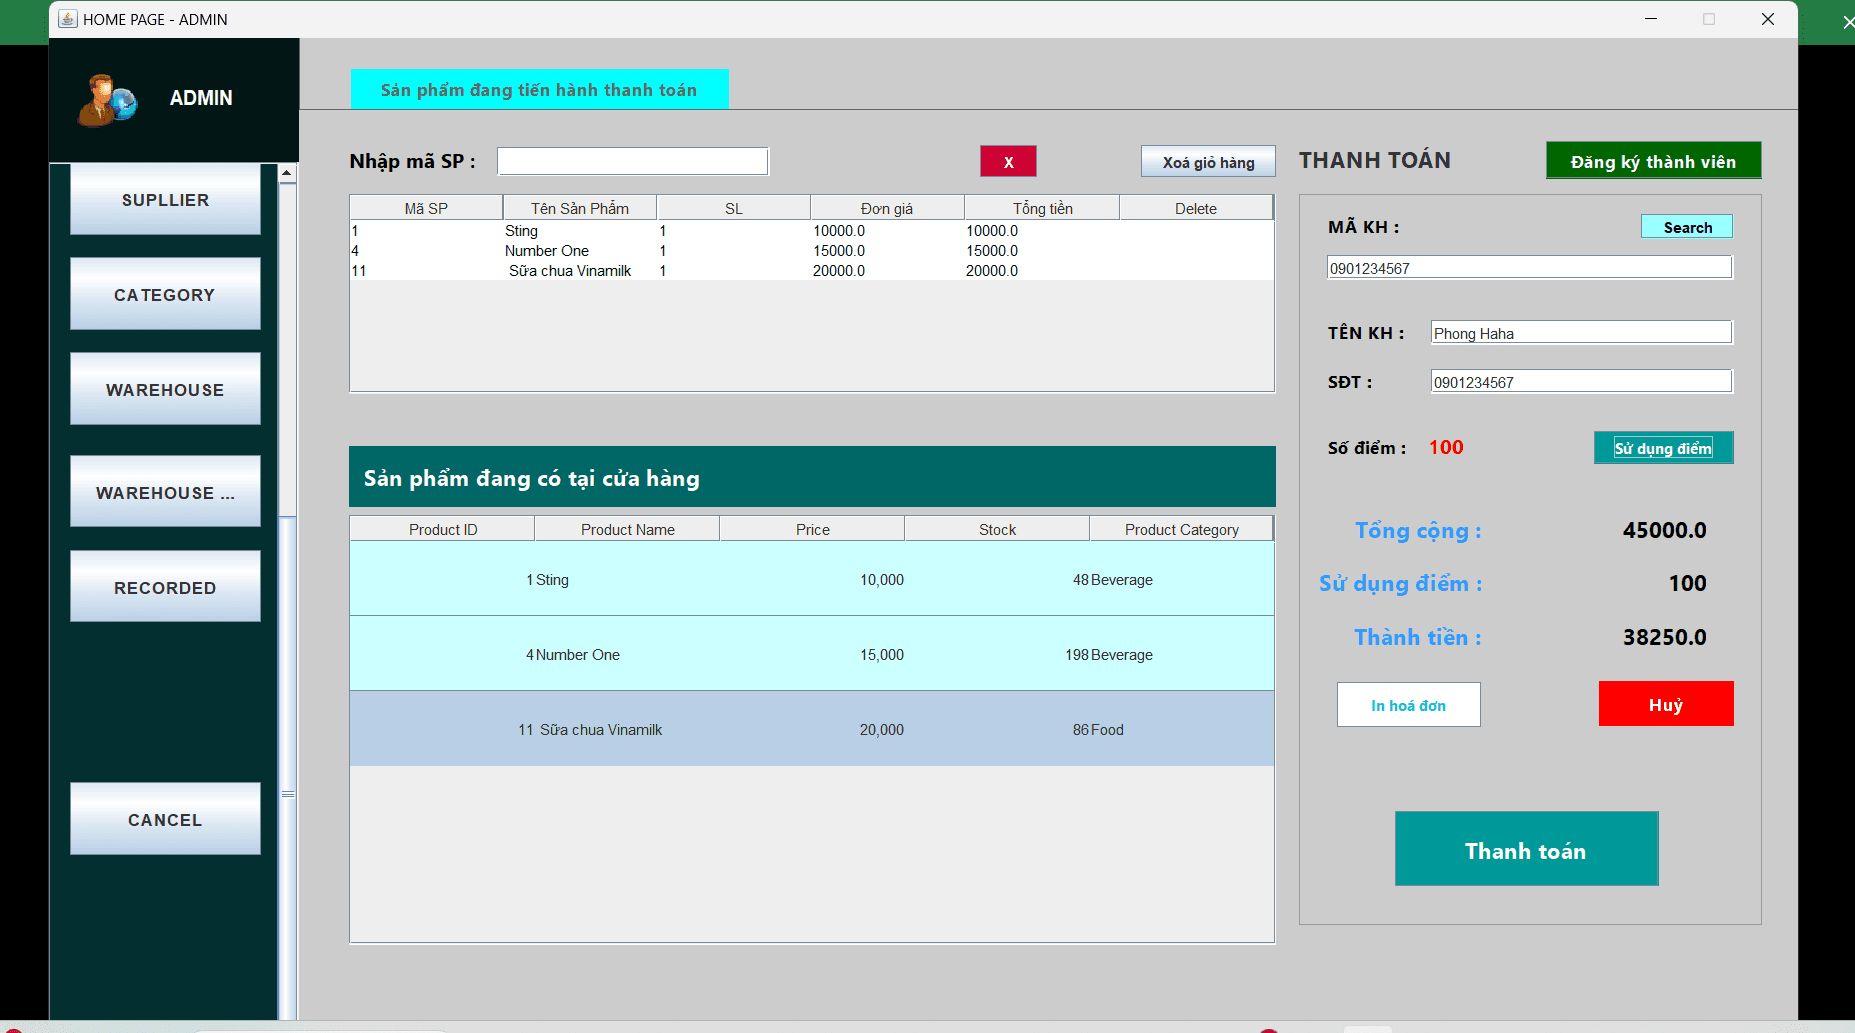The image size is (1855, 1033).
Task: Select the Sữa chua Vinamilk store row
Action: 811,729
